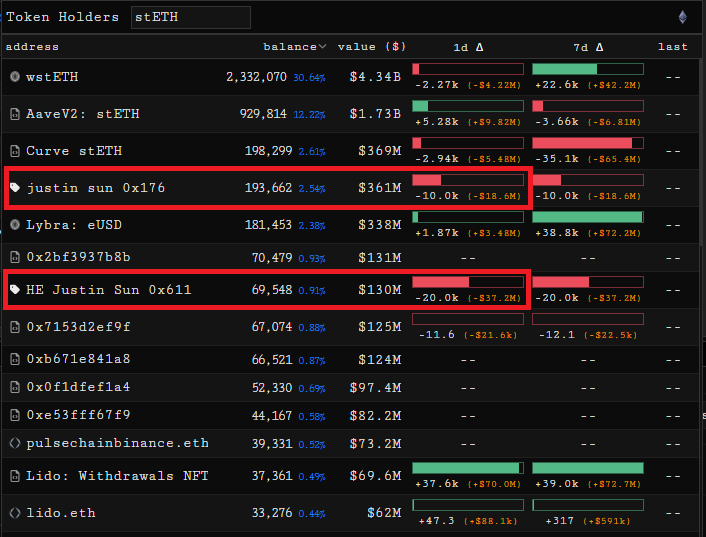
Task: Sort by the 7d delta column
Action: pyautogui.click(x=587, y=47)
